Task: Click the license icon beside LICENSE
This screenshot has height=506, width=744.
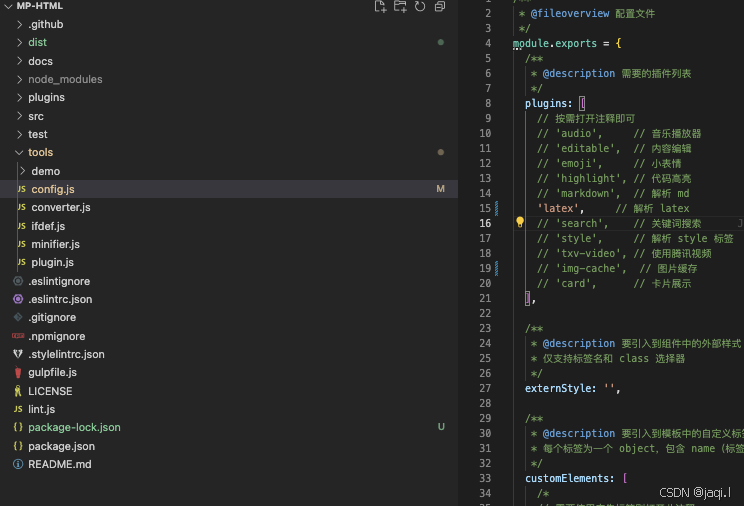Action: 18,391
